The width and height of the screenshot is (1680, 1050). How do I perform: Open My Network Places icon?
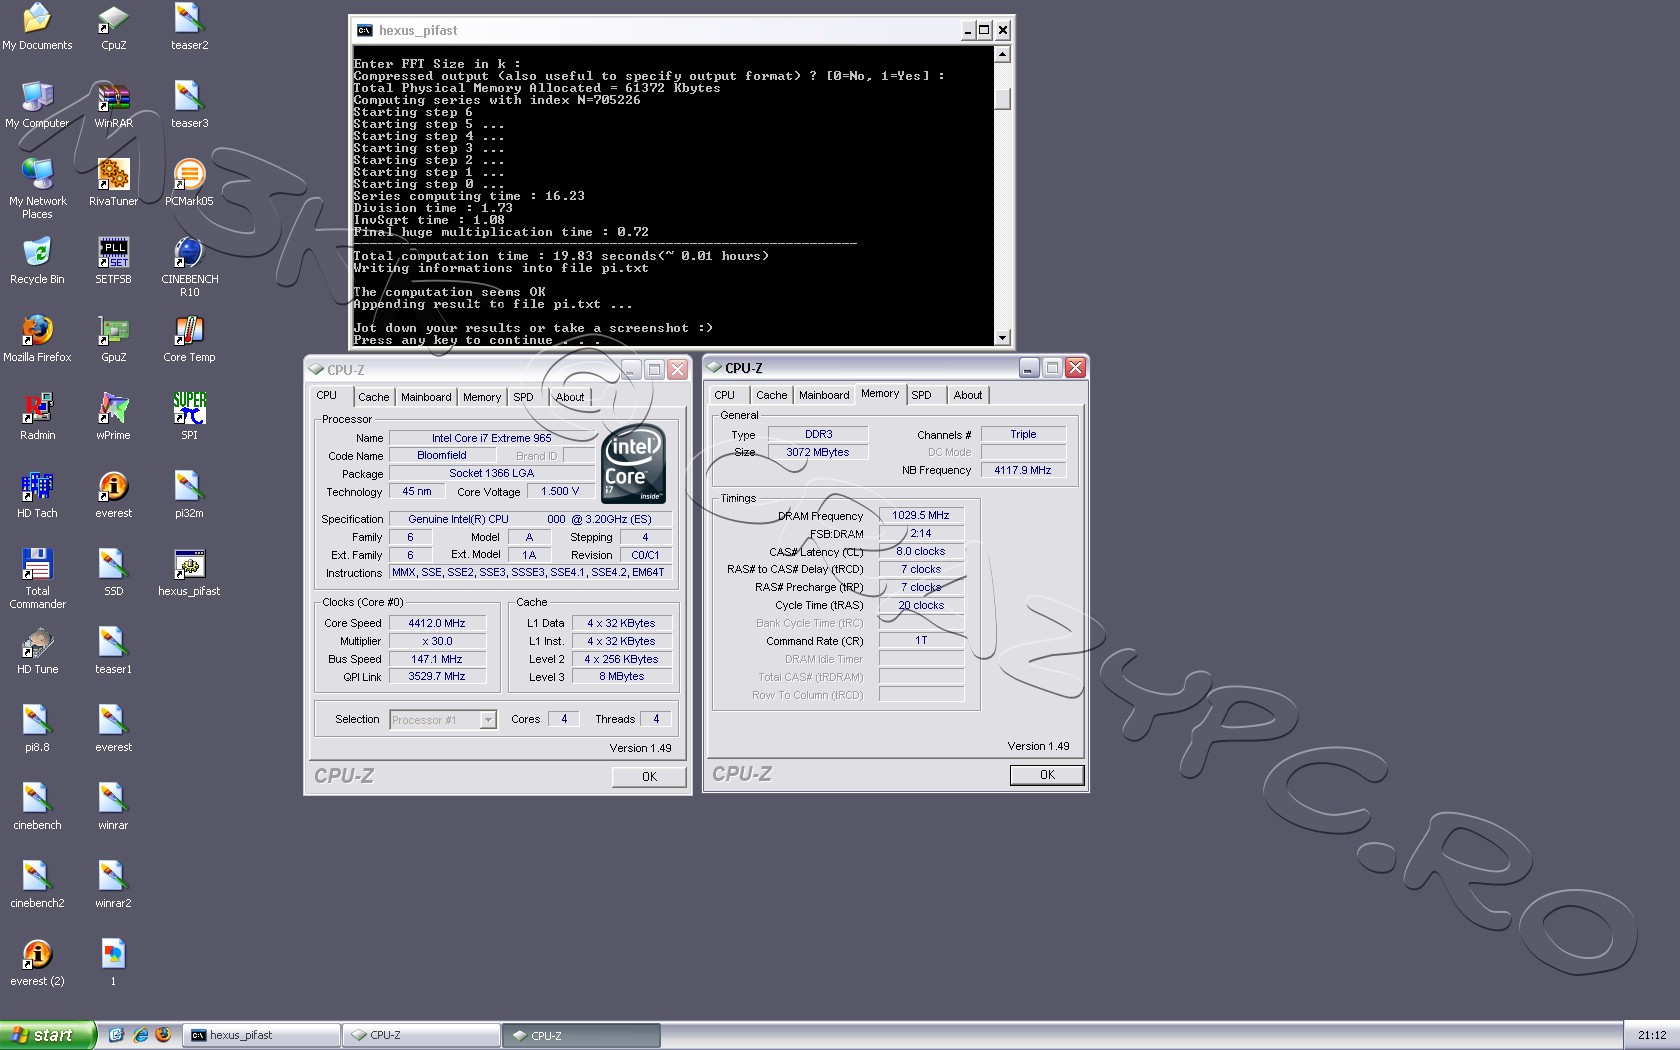click(x=37, y=189)
